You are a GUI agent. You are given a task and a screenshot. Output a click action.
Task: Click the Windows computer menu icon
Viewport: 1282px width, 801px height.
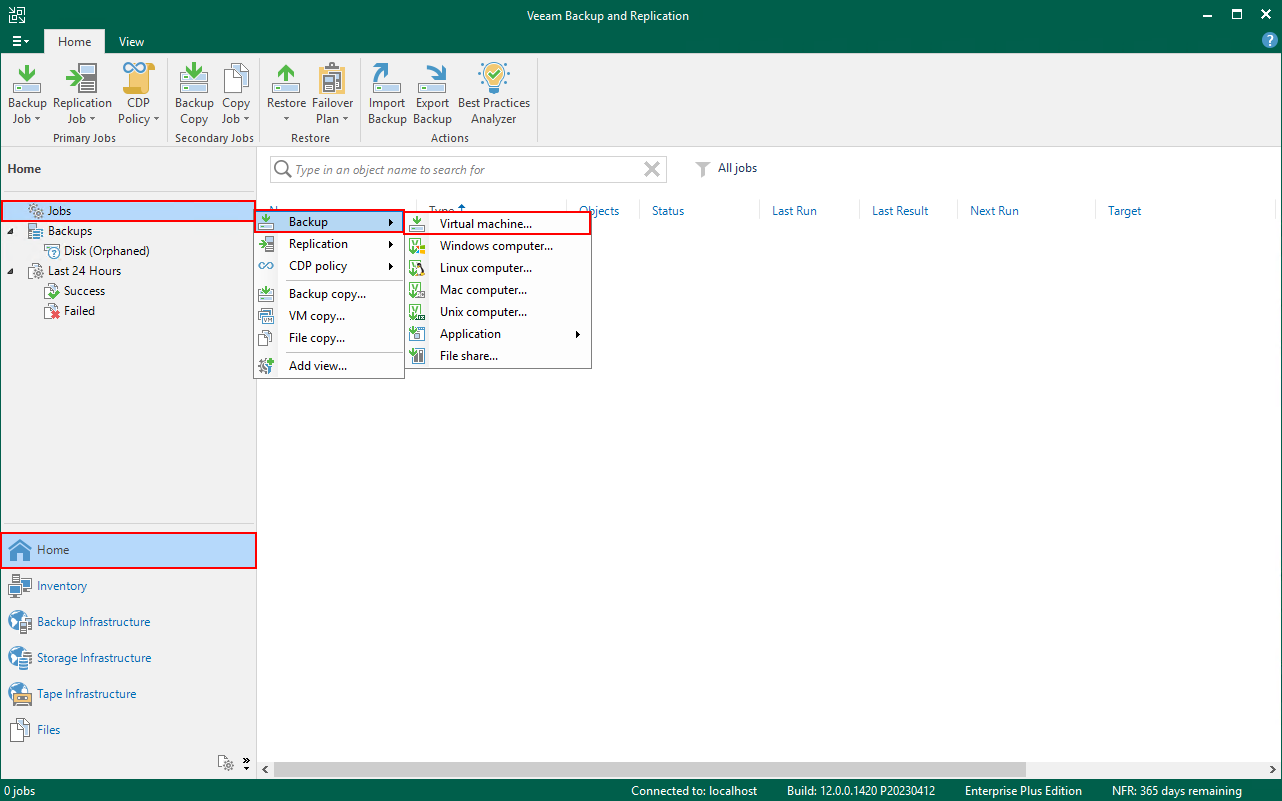(x=418, y=246)
